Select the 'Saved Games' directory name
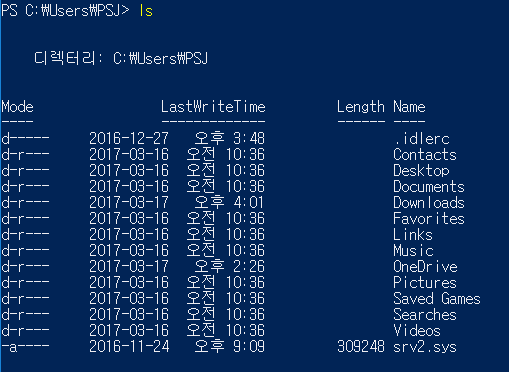509x372 pixels. coord(437,299)
